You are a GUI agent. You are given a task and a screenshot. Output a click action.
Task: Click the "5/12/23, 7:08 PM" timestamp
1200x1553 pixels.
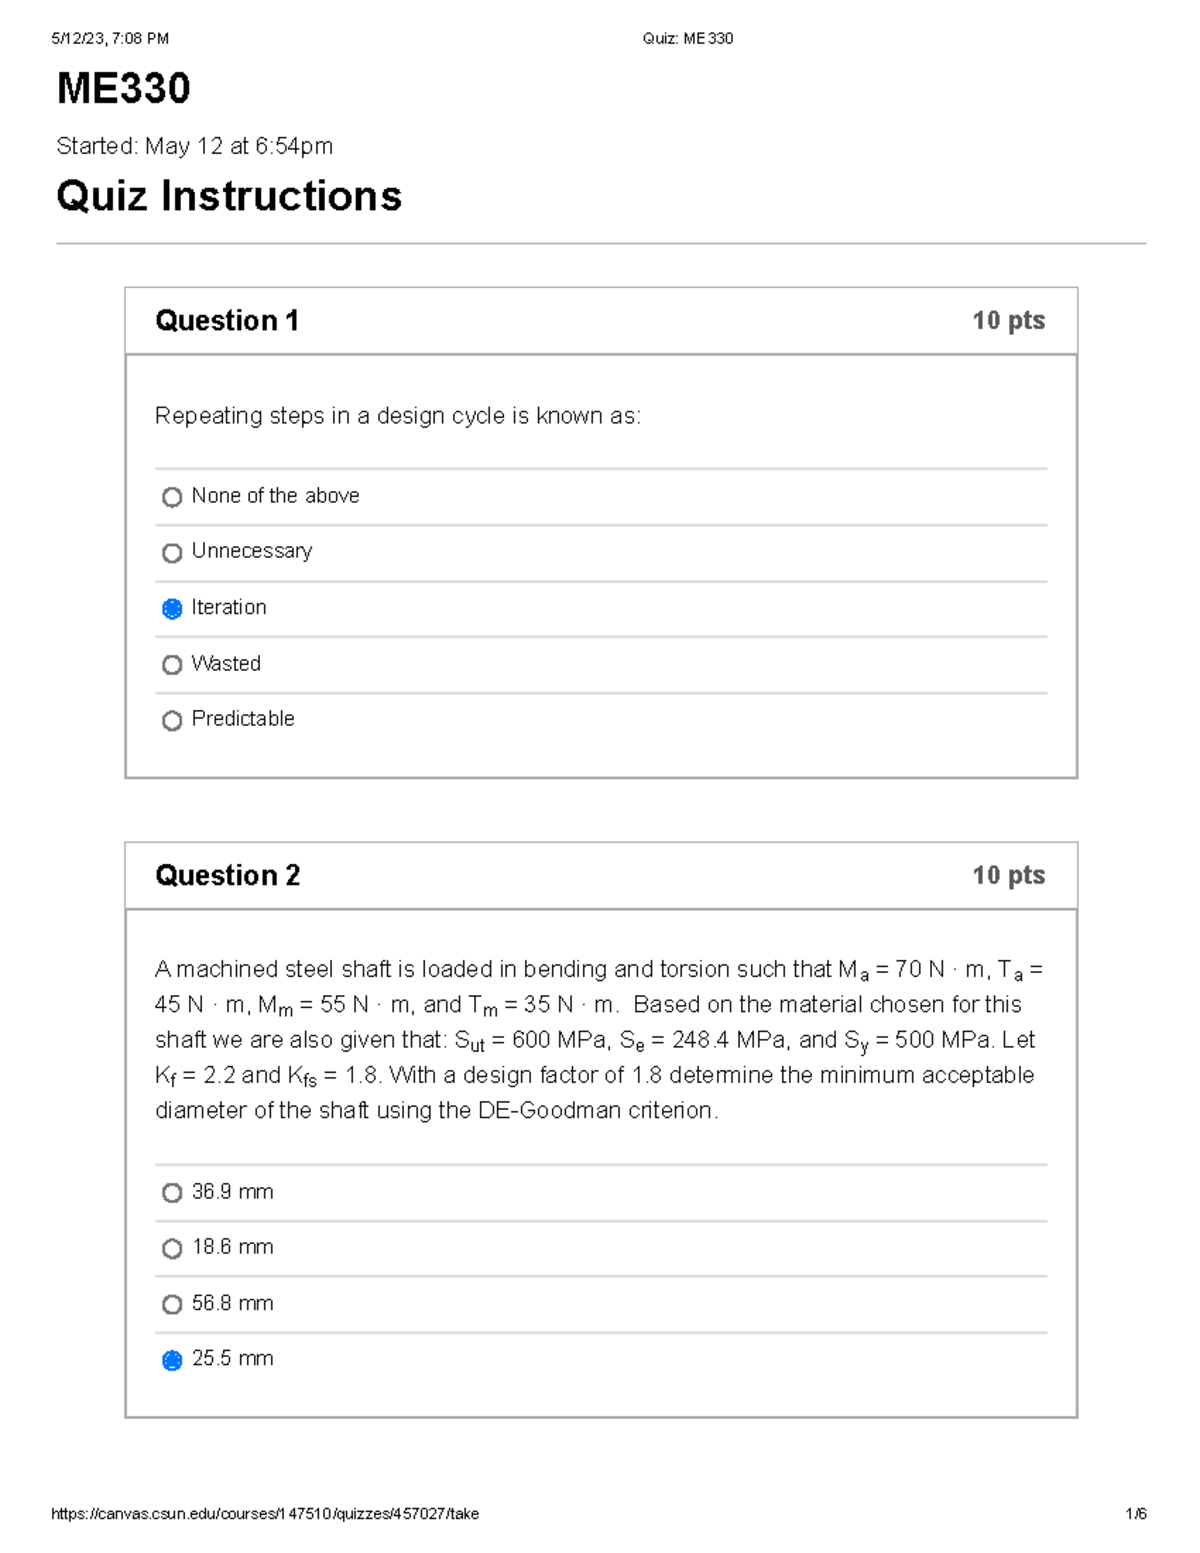coord(110,38)
